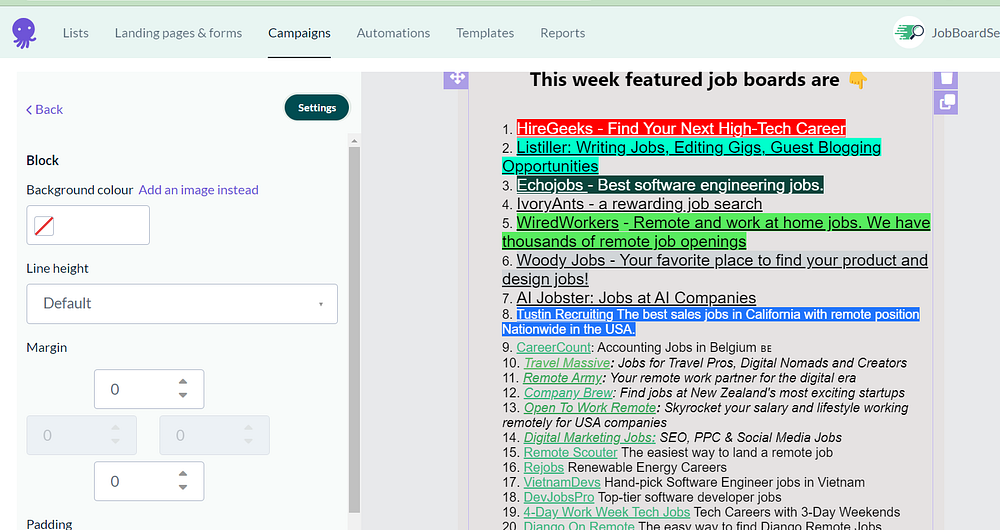Click Tustin Recruiting sales jobs link

(710, 322)
